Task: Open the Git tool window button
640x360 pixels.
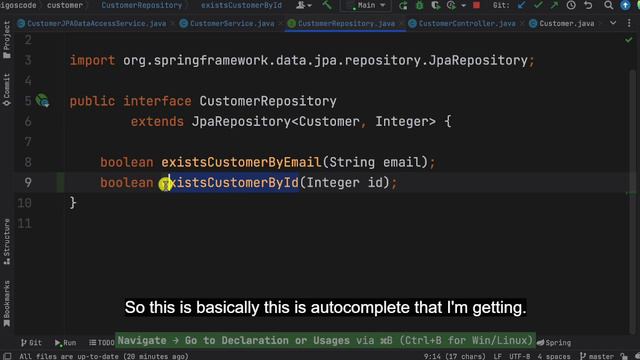Action: pyautogui.click(x=31, y=342)
